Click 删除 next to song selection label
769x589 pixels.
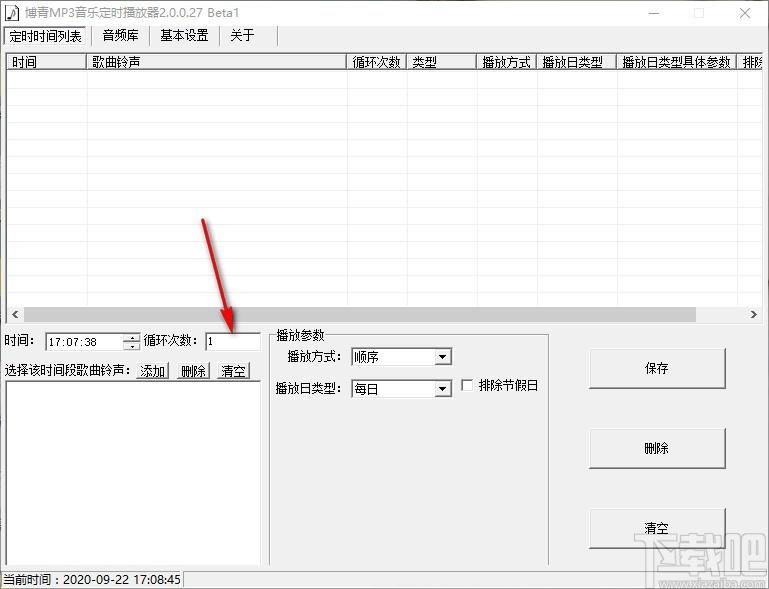193,371
